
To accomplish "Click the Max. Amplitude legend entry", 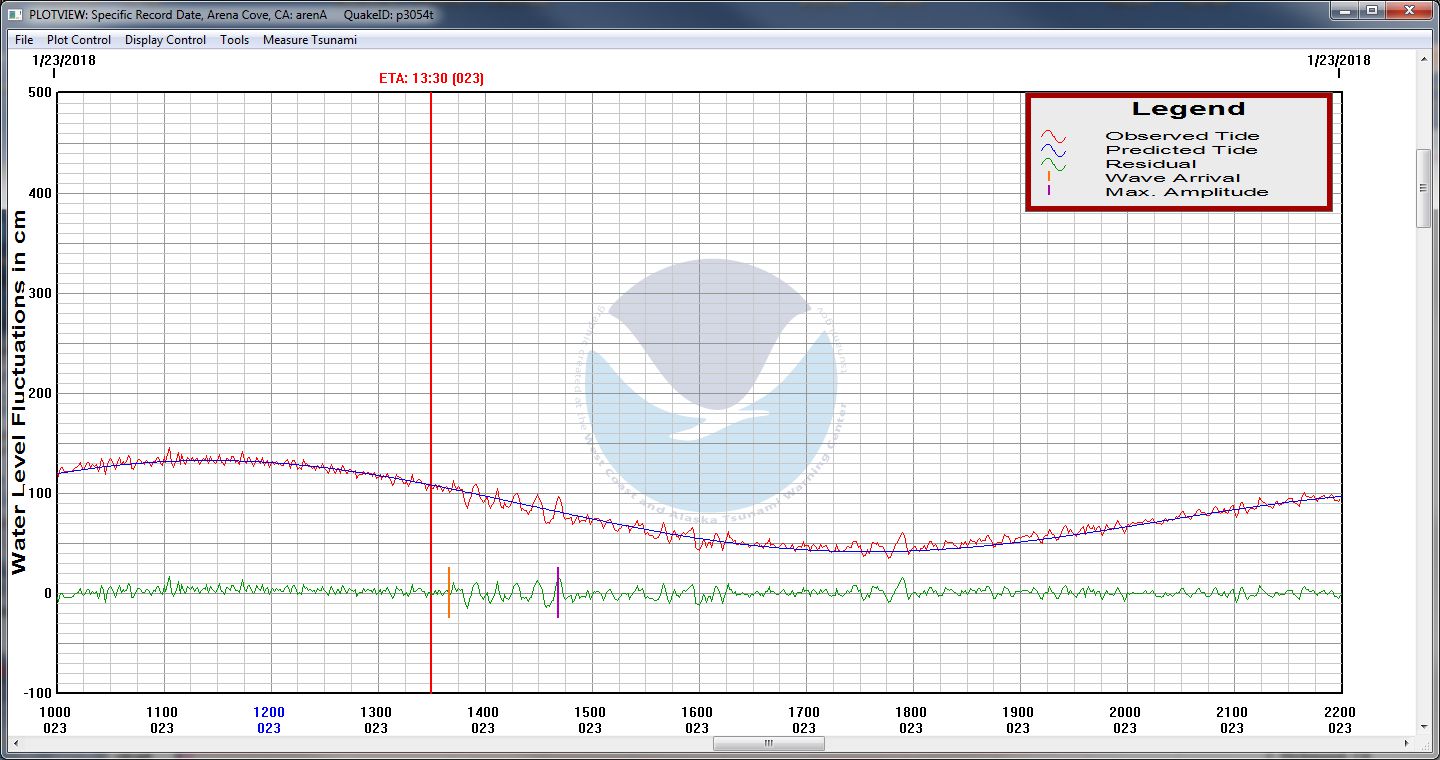I will 1186,192.
